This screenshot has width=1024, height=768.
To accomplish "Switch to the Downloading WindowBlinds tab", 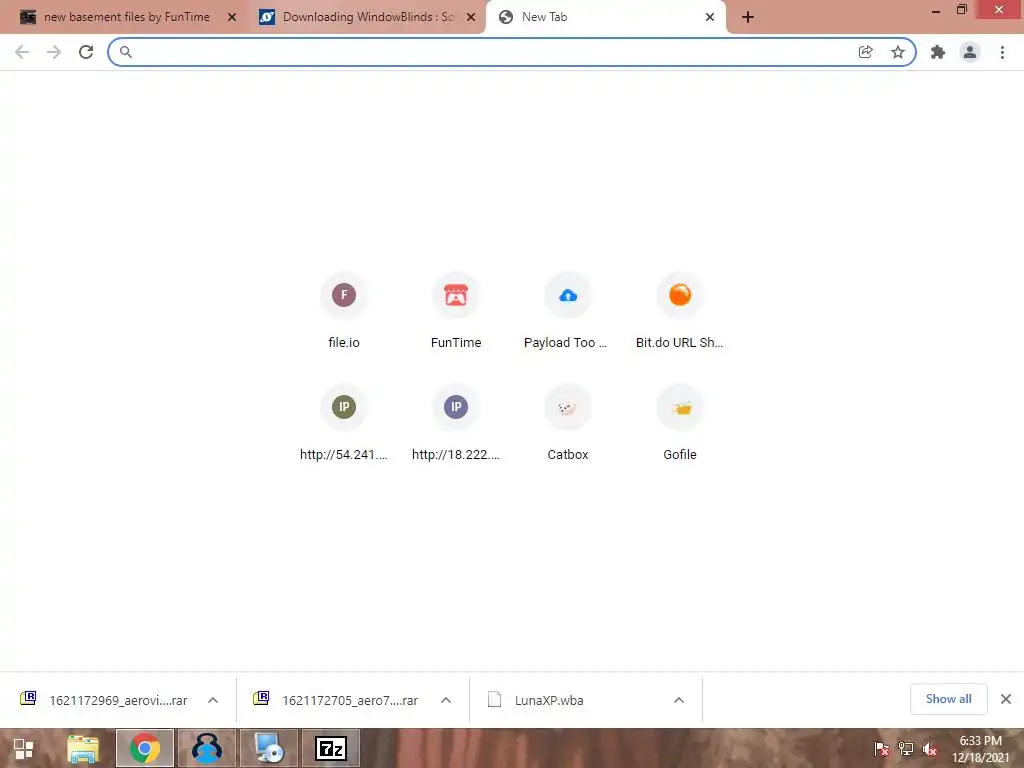I will (366, 18).
